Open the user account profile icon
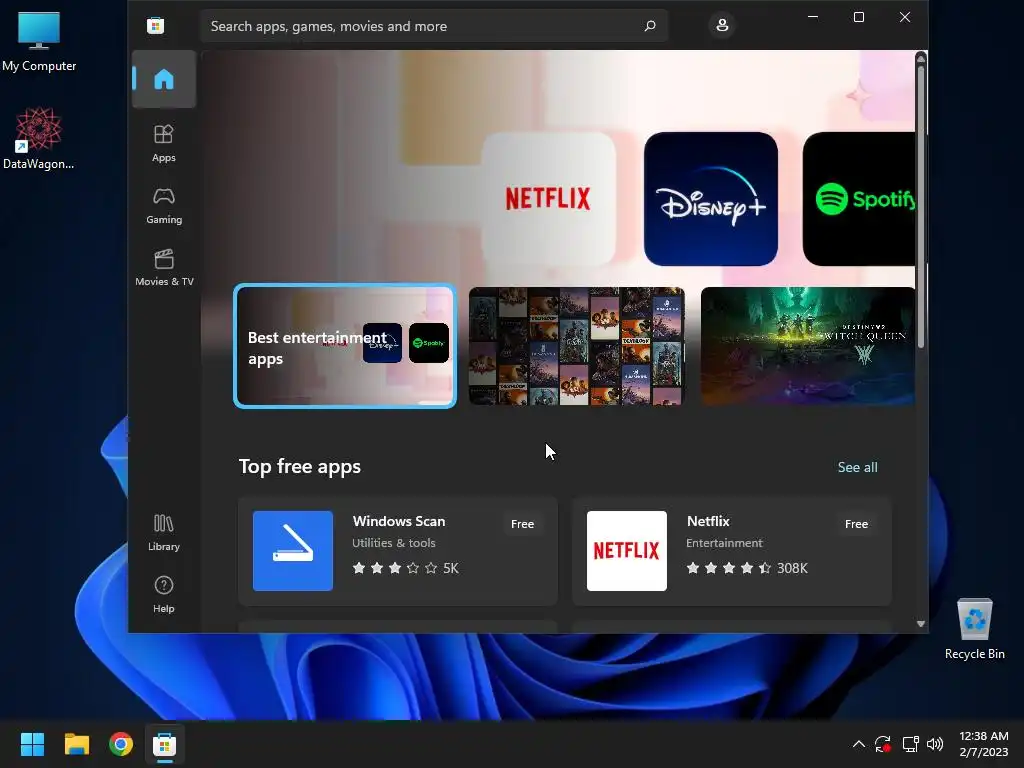The width and height of the screenshot is (1024, 768). [x=722, y=25]
